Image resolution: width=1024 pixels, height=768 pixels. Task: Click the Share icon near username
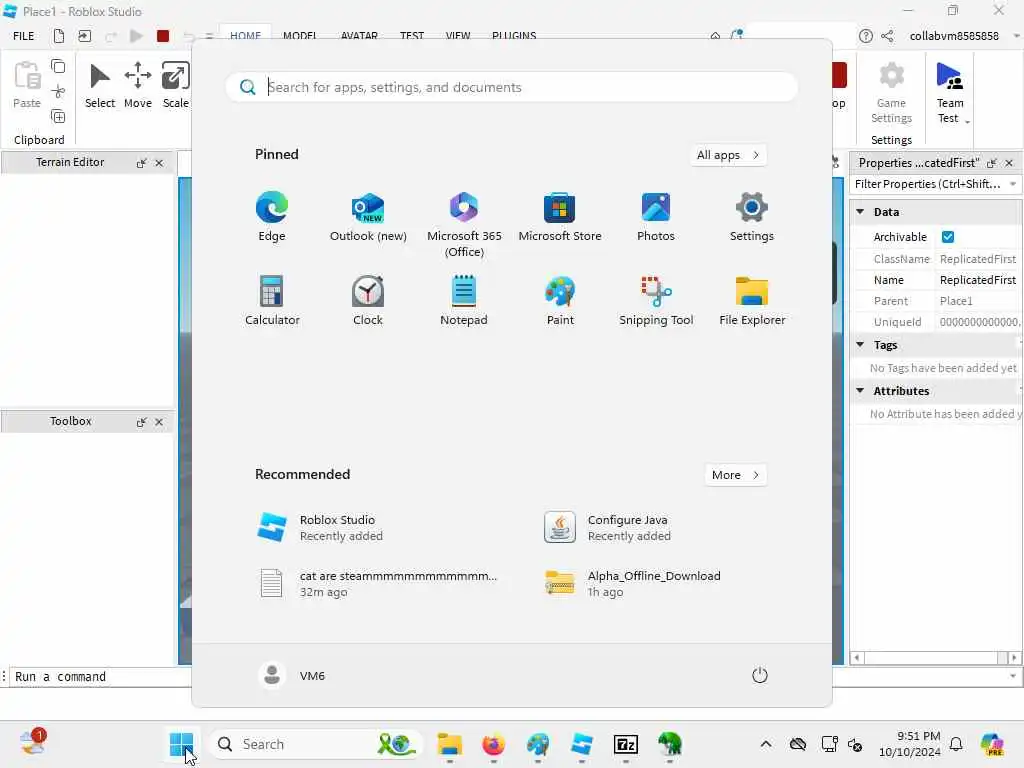click(887, 36)
